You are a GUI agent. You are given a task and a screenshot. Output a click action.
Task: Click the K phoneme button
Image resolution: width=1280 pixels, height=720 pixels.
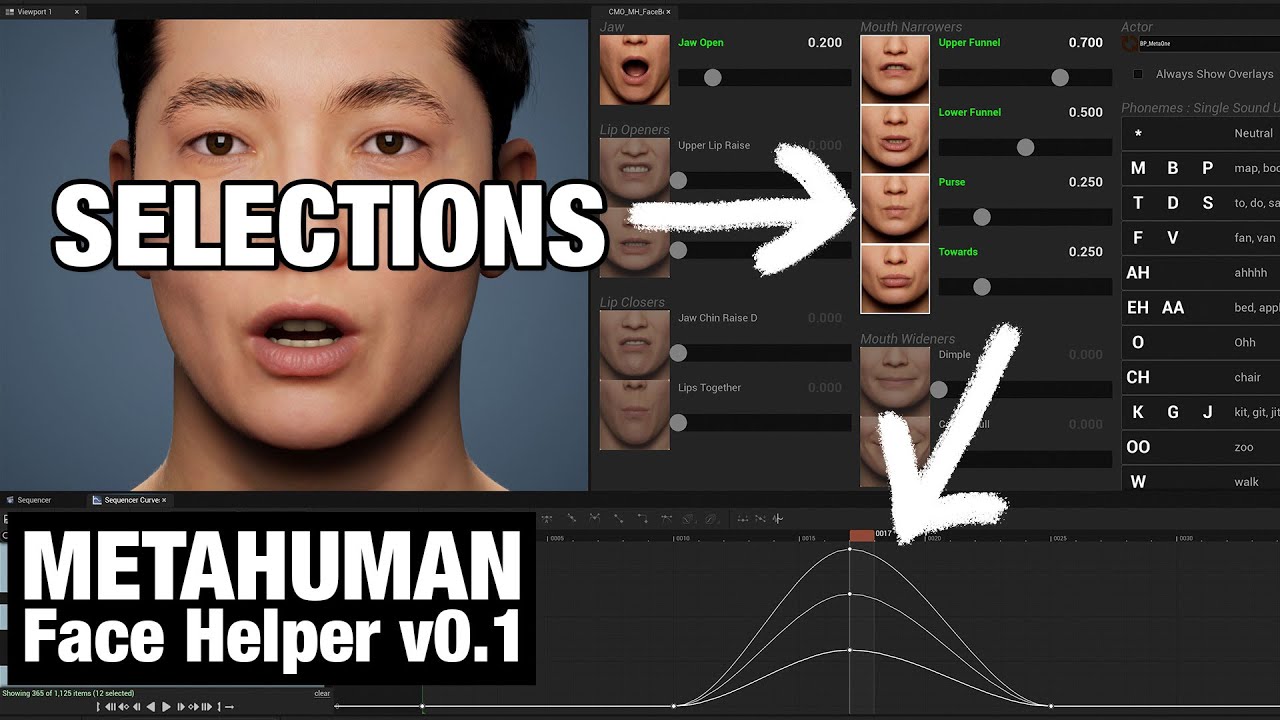pyautogui.click(x=1138, y=412)
